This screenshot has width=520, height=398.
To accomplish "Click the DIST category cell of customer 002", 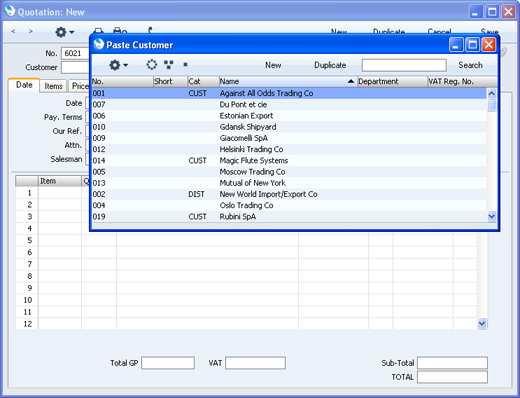I will tap(196, 194).
